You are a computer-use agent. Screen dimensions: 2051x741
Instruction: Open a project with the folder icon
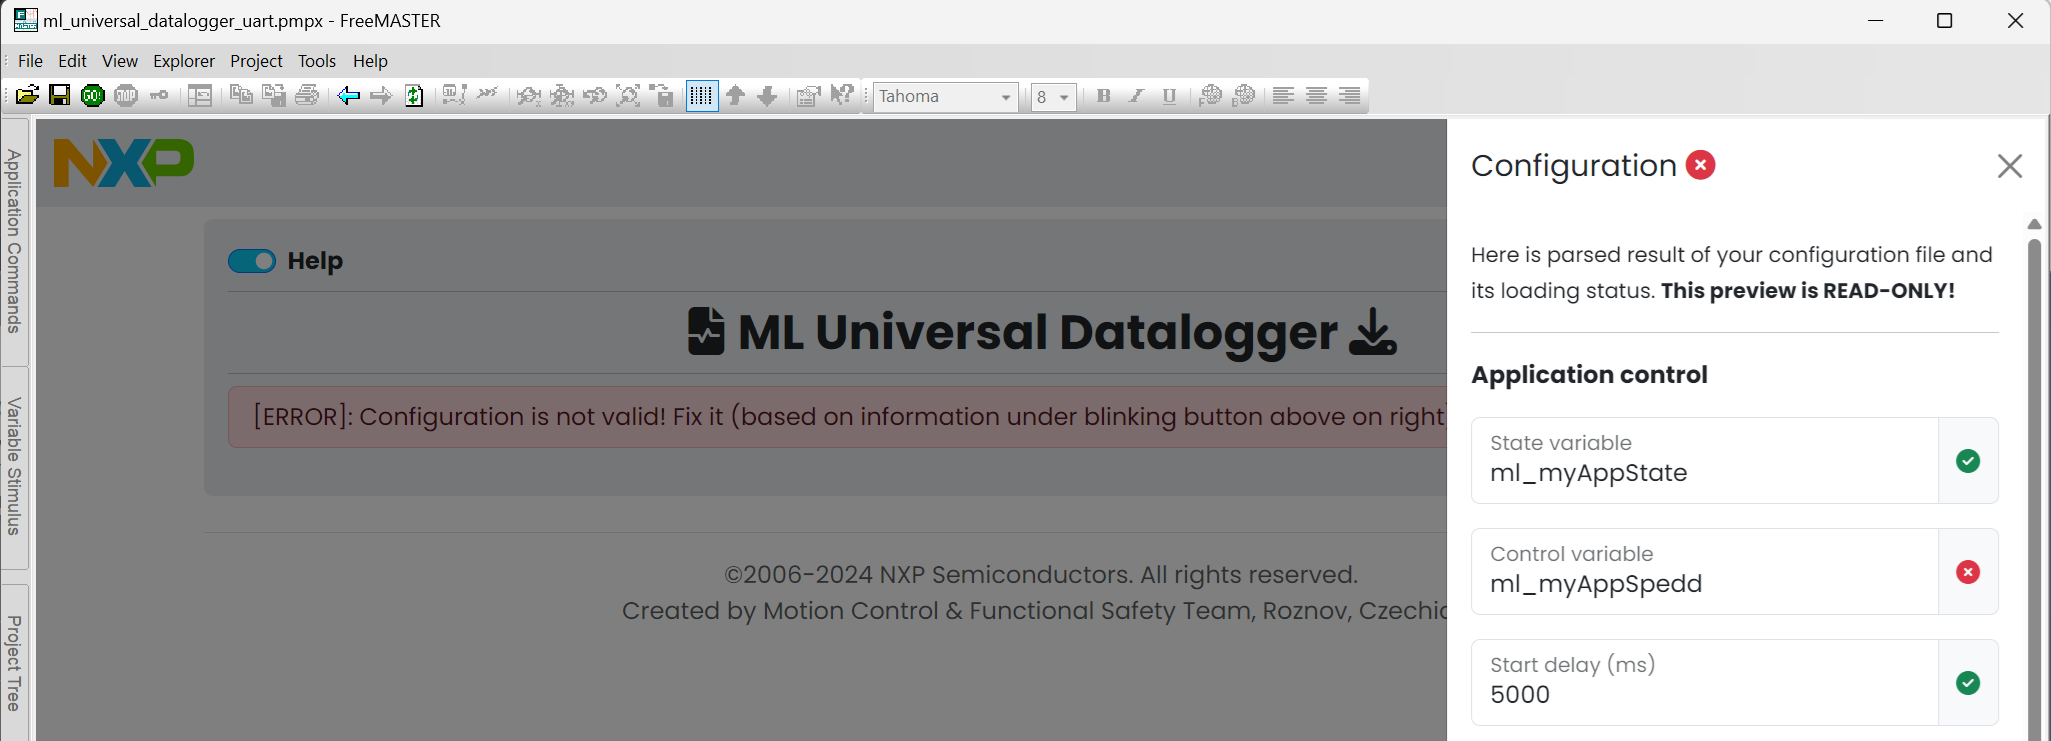27,96
